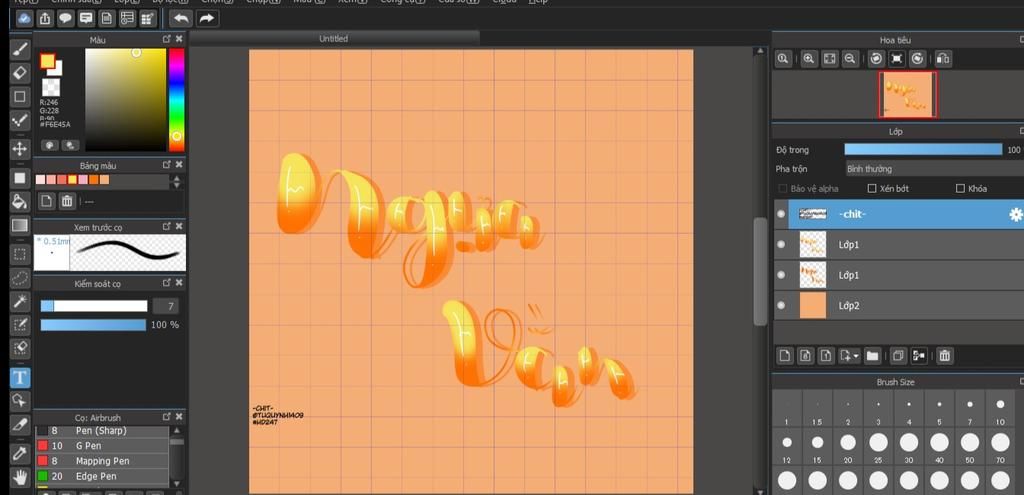Enable the Xén bớt checkbox
This screenshot has width=1024, height=495.
coord(872,189)
